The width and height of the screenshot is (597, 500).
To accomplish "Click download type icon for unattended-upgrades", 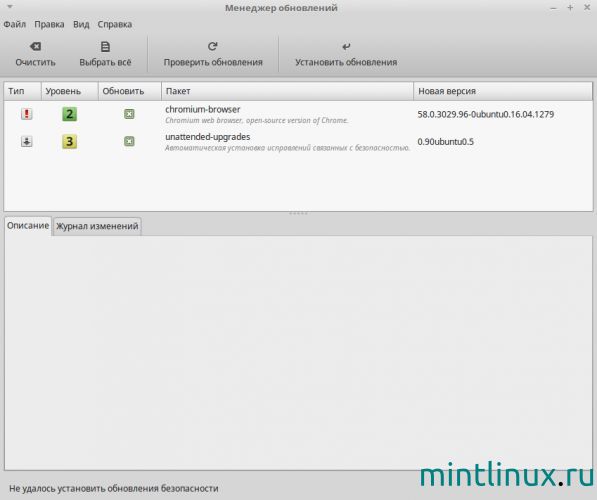I will [x=26, y=141].
